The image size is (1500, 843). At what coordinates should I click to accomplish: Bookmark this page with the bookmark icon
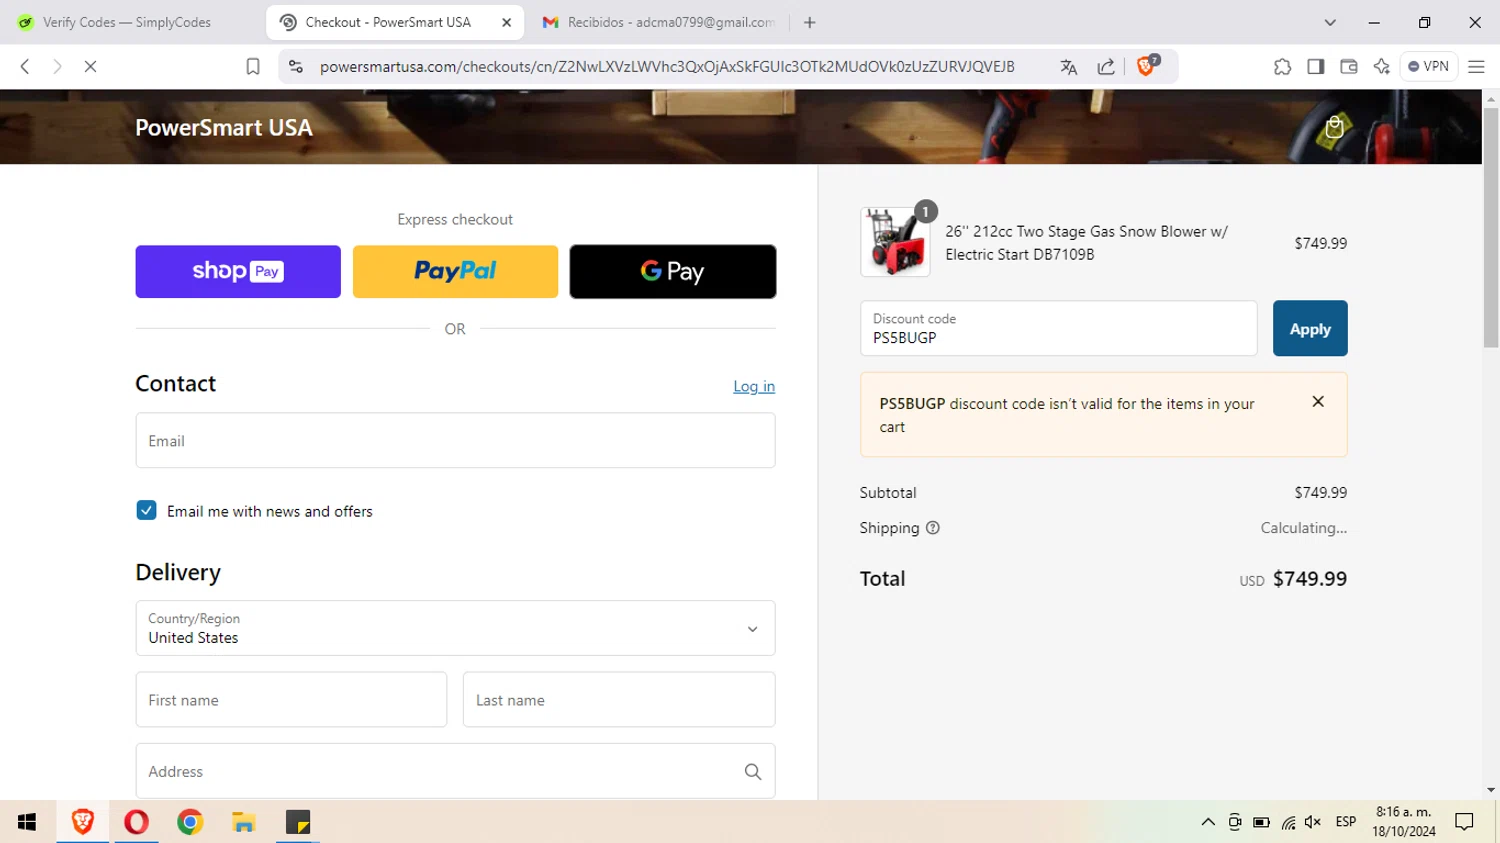point(253,67)
